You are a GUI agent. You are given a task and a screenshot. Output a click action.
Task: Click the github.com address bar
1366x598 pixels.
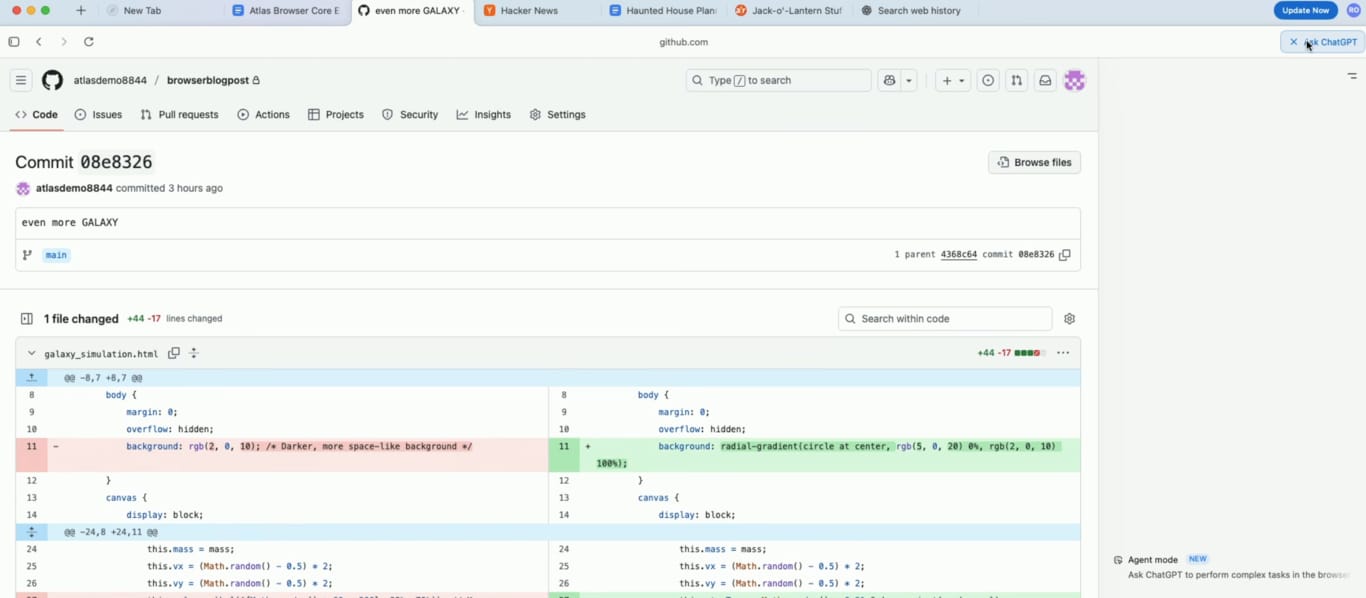[x=684, y=42]
